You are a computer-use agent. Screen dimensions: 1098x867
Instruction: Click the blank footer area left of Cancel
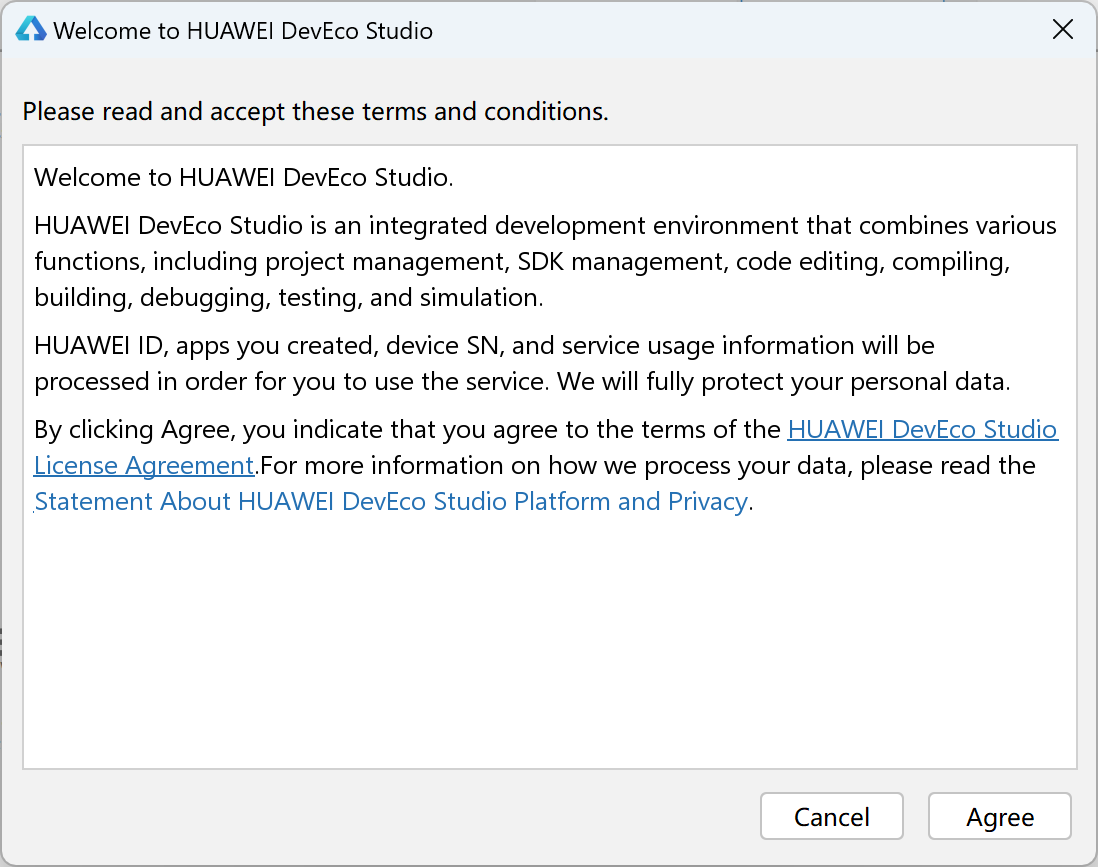[380, 817]
